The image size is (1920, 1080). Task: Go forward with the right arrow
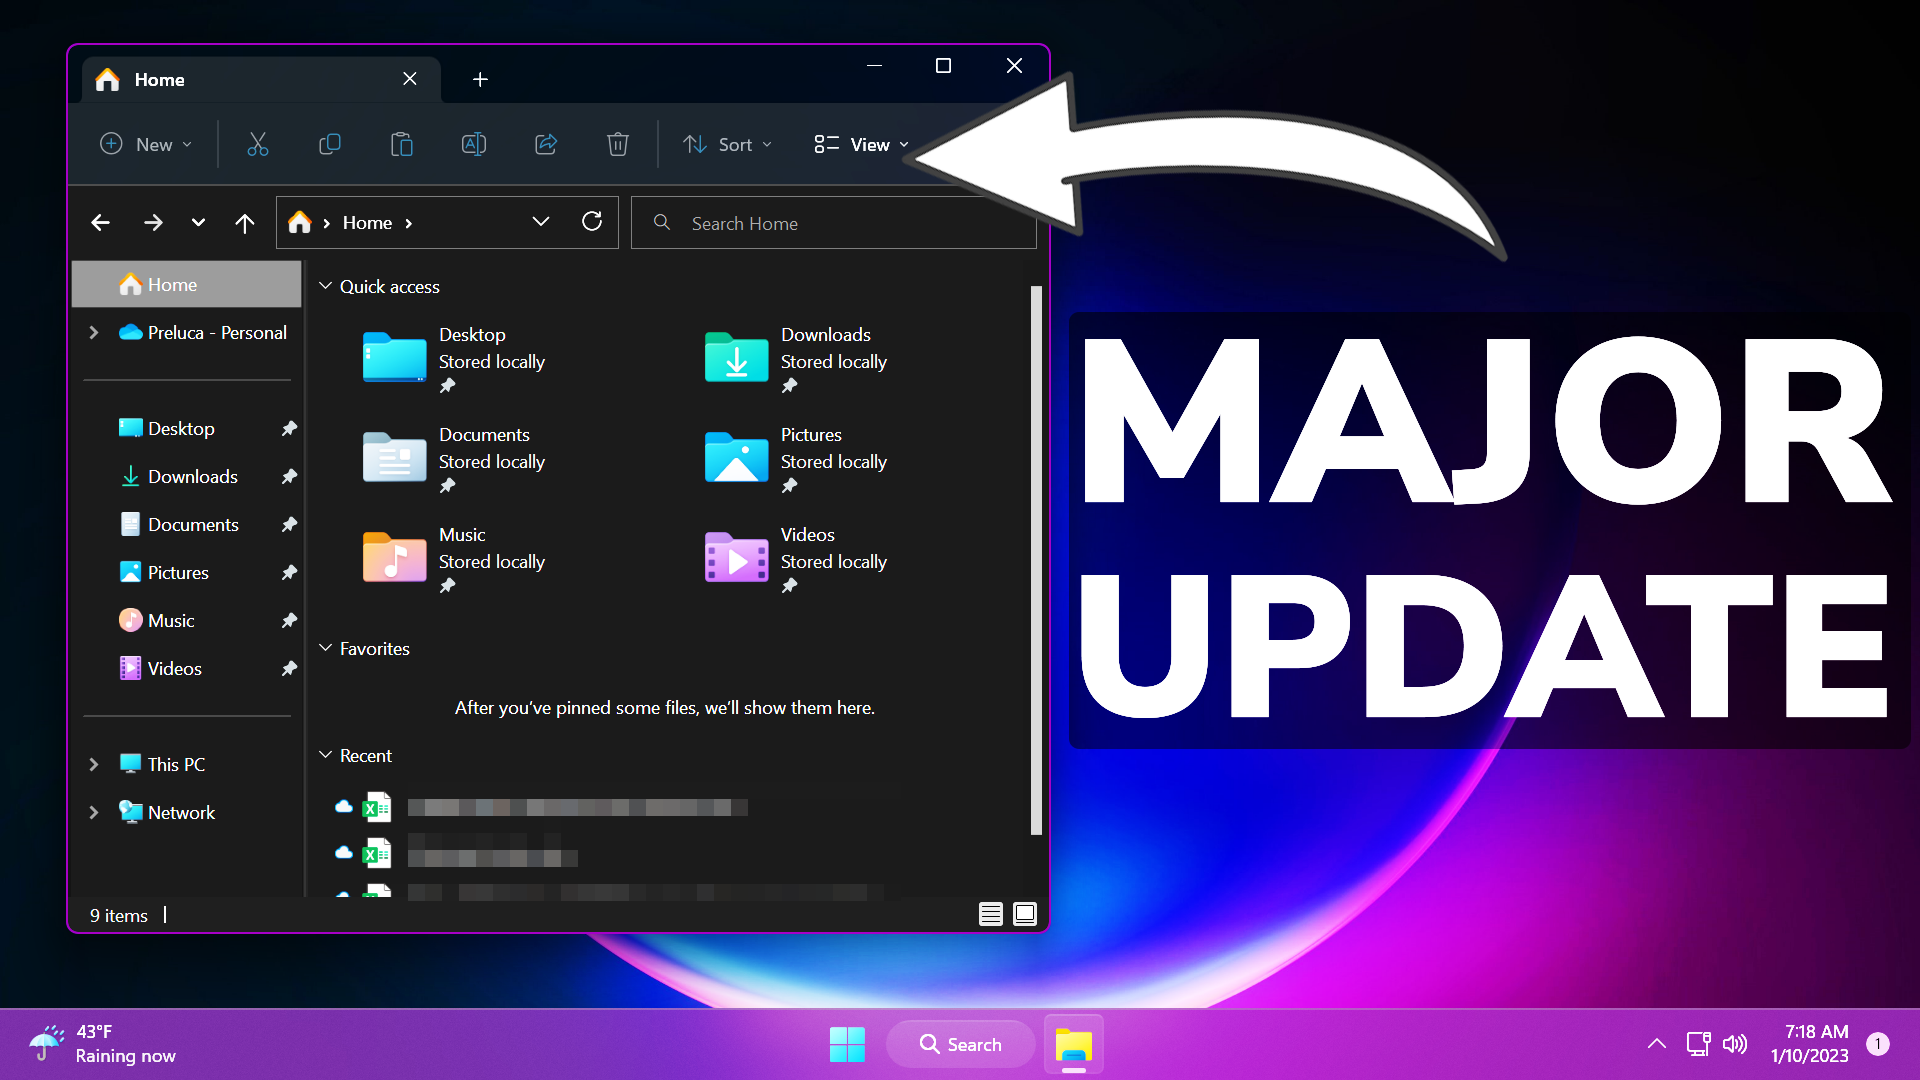pos(153,222)
